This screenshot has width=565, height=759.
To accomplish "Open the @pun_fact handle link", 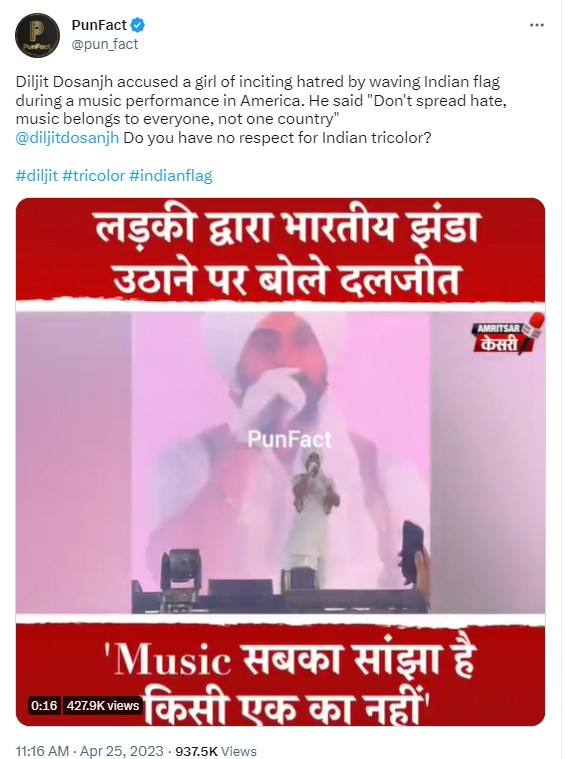I will (105, 44).
